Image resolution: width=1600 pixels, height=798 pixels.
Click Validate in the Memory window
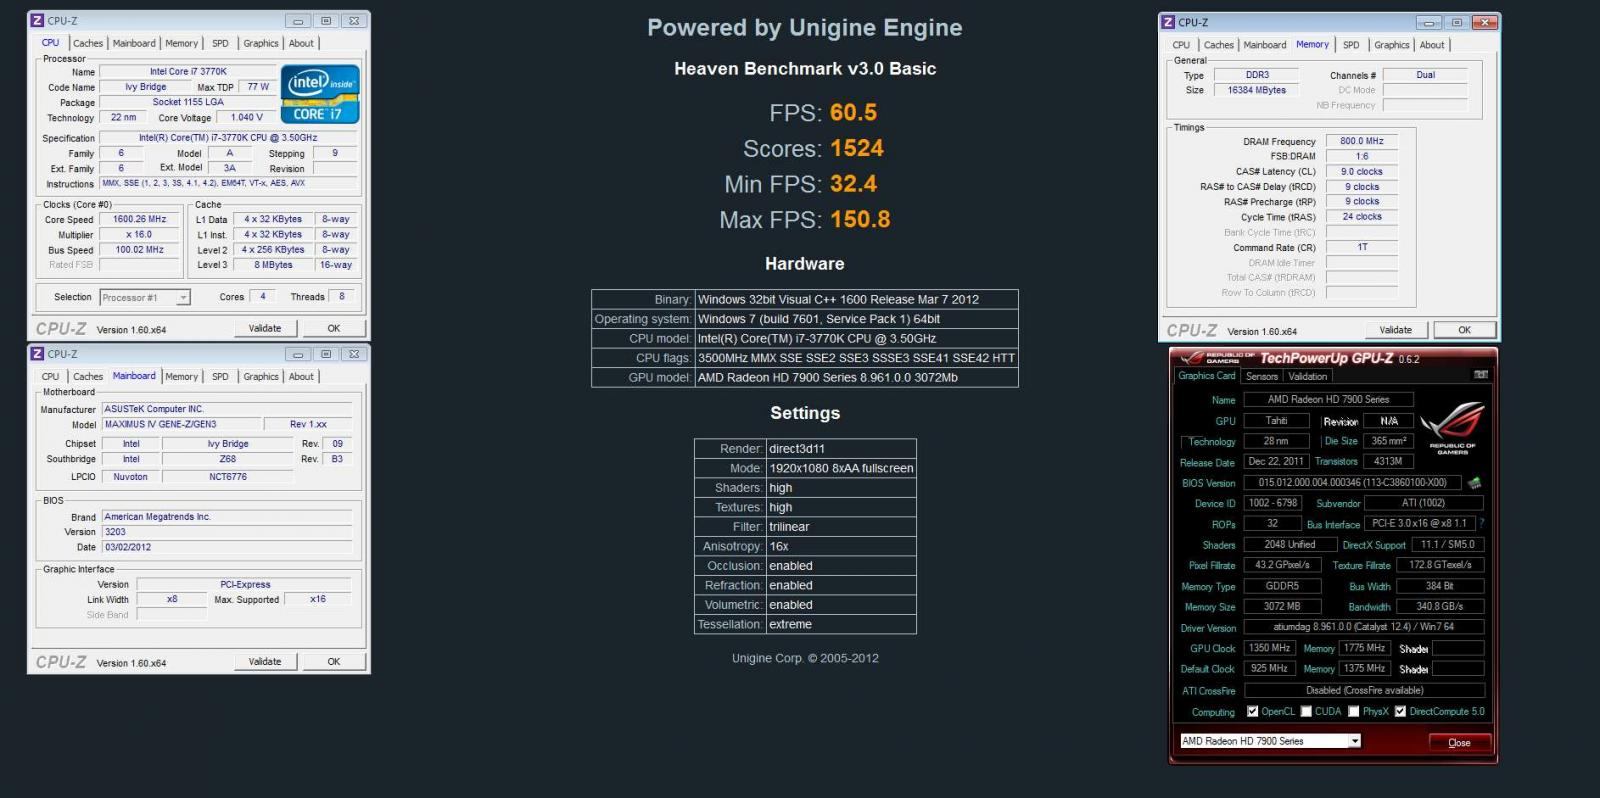coord(1396,330)
